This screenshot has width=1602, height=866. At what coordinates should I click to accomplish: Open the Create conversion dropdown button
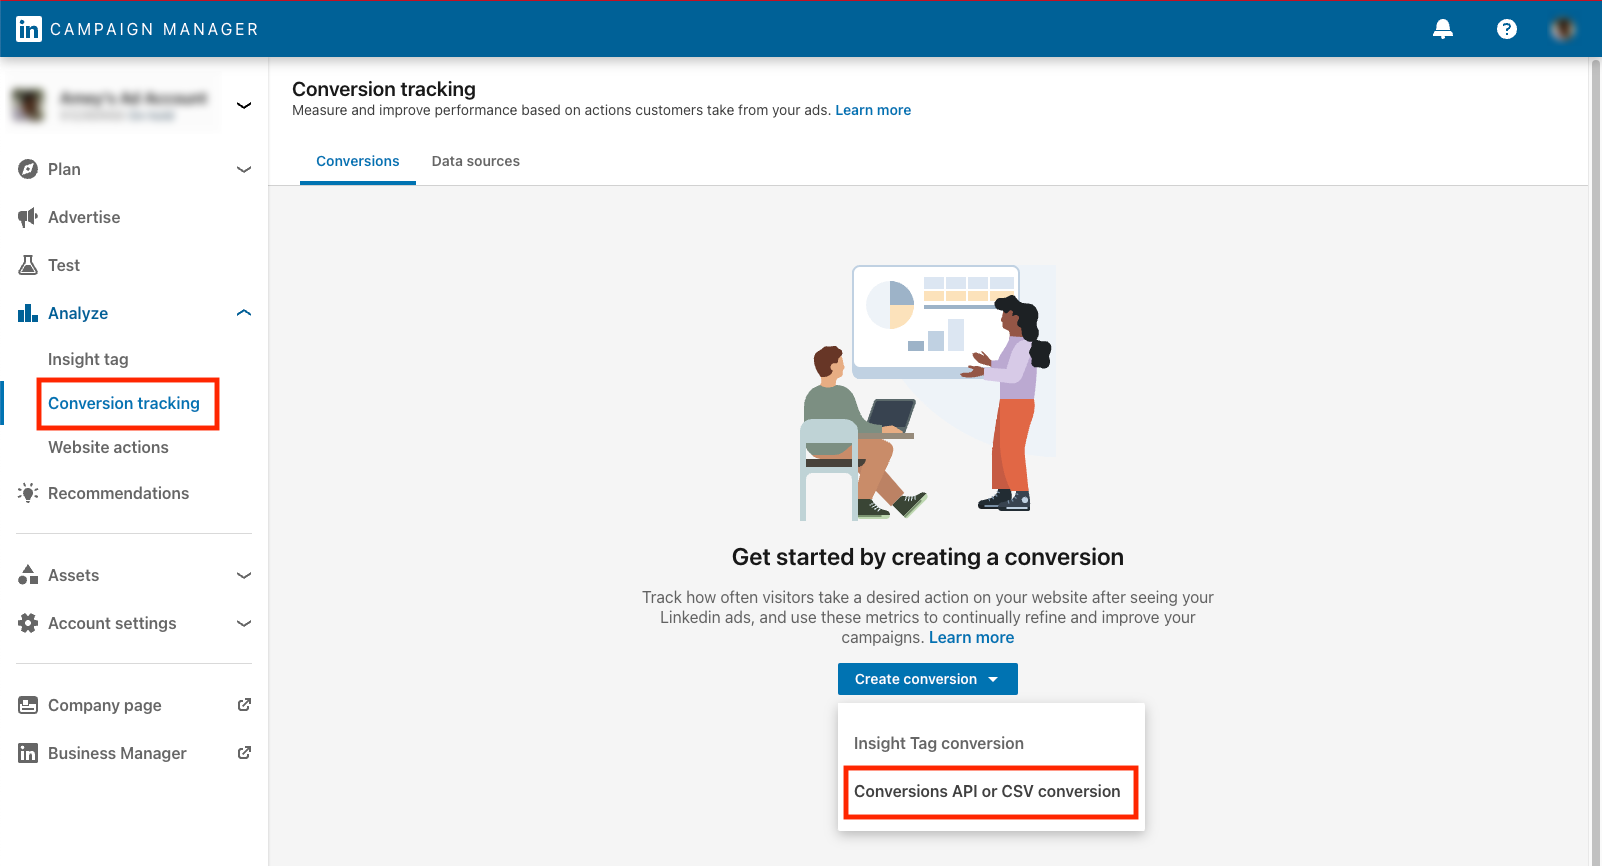coord(928,679)
